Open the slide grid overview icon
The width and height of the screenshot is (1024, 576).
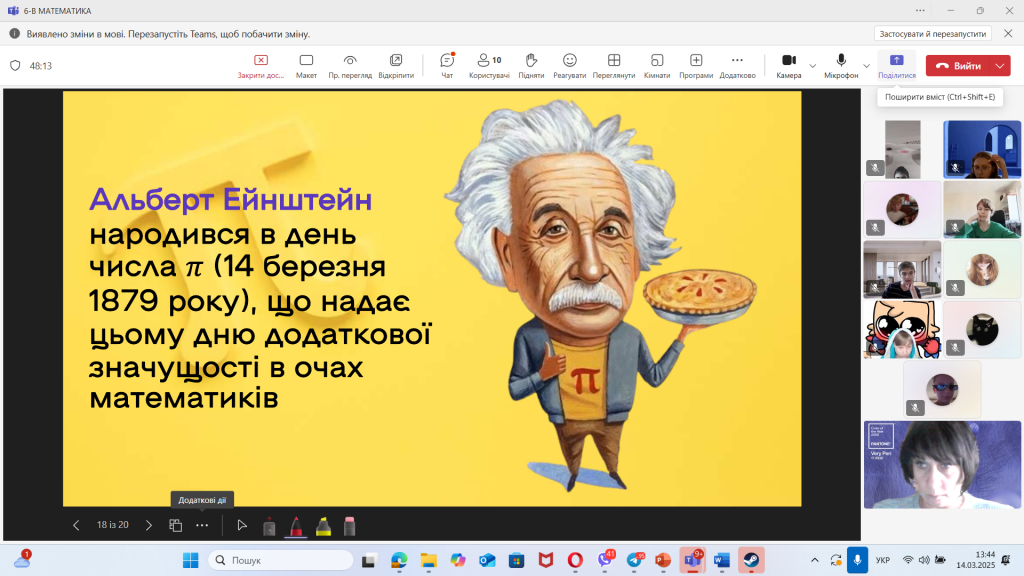point(176,524)
